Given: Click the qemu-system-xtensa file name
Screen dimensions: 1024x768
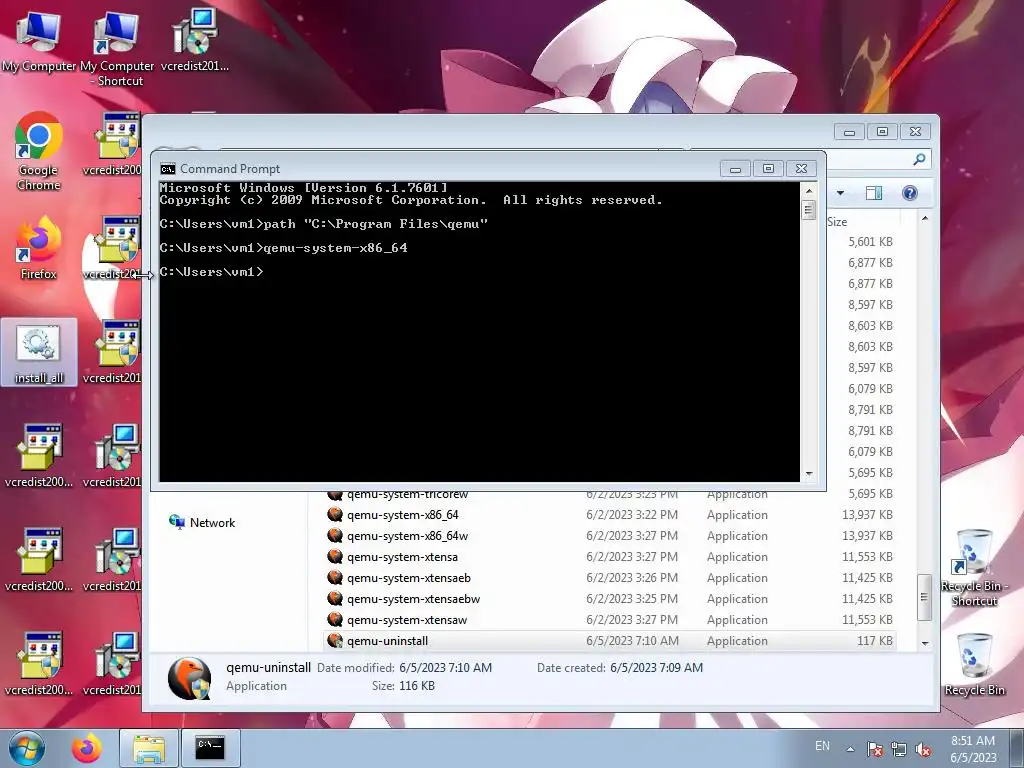Looking at the screenshot, I should [x=402, y=556].
